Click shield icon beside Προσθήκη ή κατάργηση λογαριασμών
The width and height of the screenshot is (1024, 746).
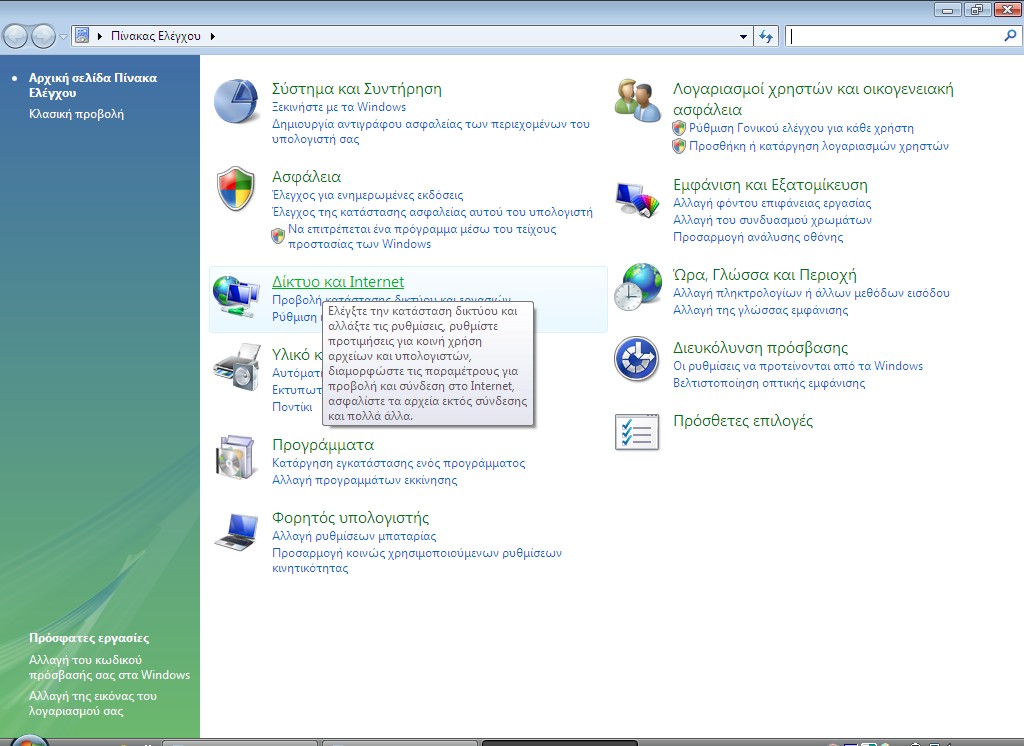[679, 146]
